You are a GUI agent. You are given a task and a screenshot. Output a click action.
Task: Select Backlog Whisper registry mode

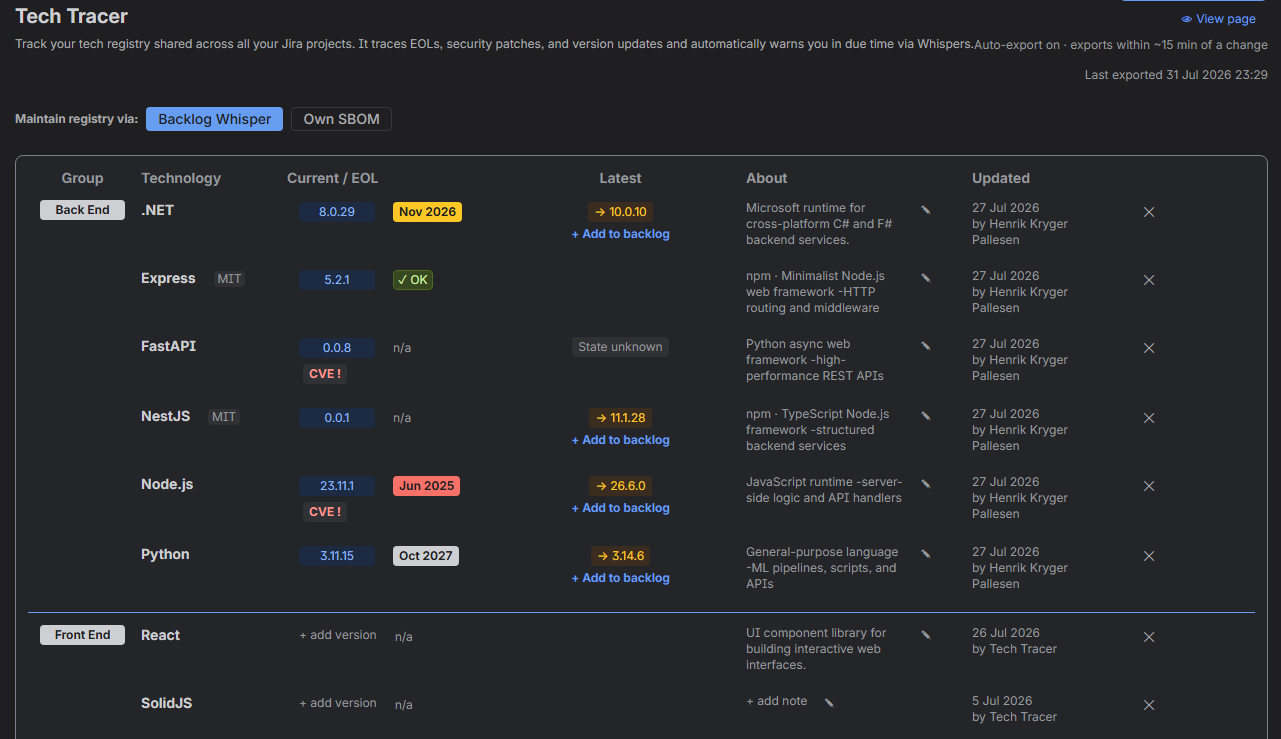pyautogui.click(x=214, y=119)
